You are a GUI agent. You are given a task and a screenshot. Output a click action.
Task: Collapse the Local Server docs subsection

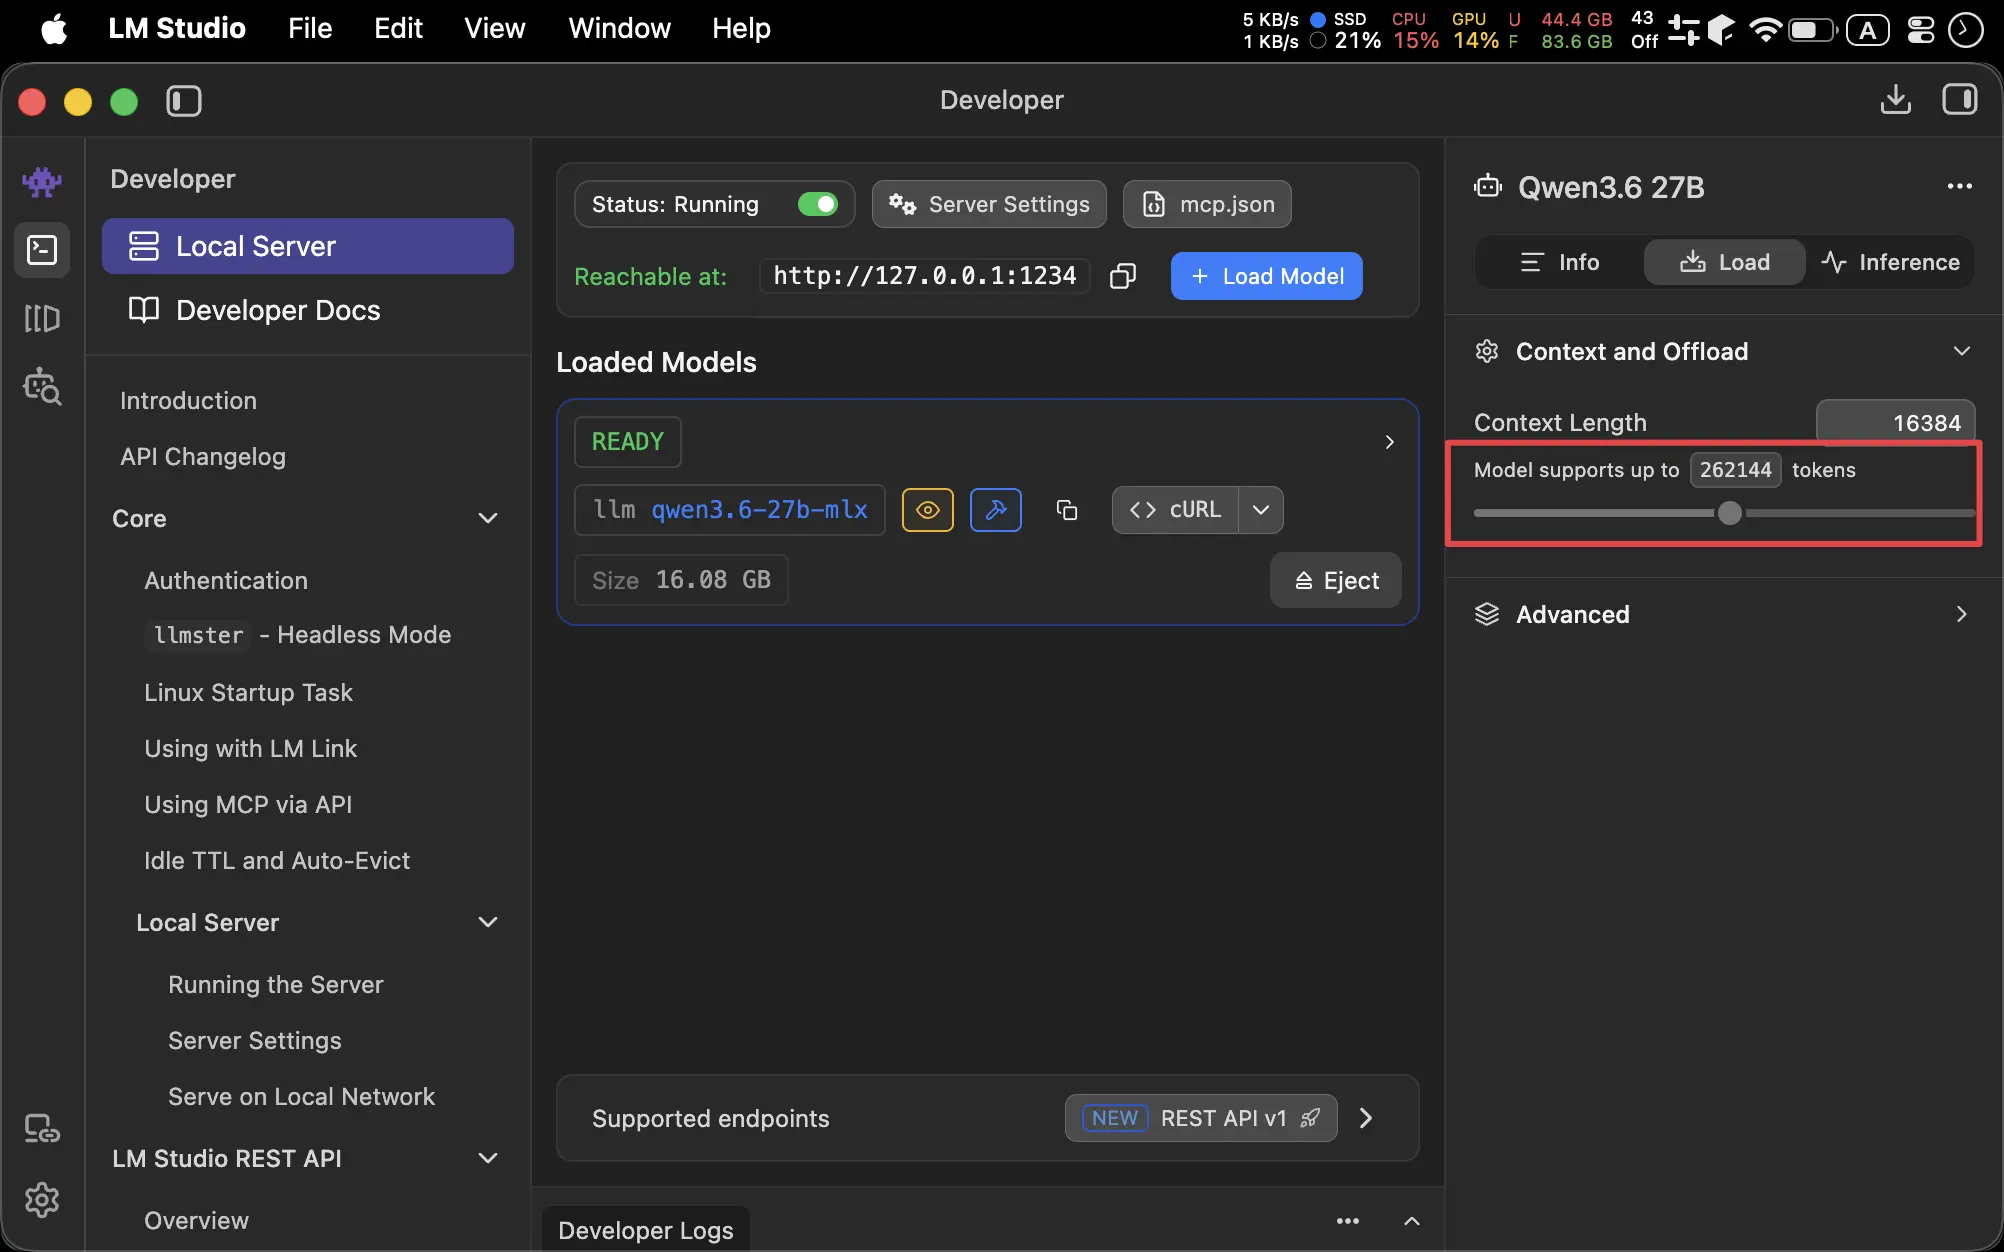pyautogui.click(x=488, y=922)
